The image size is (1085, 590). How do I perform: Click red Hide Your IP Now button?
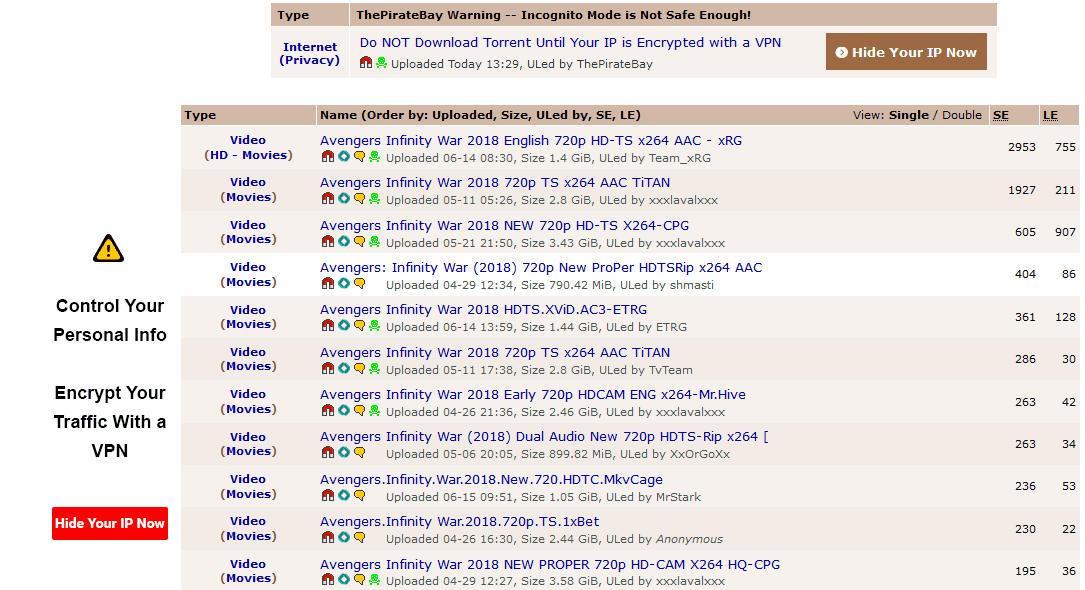[x=110, y=524]
